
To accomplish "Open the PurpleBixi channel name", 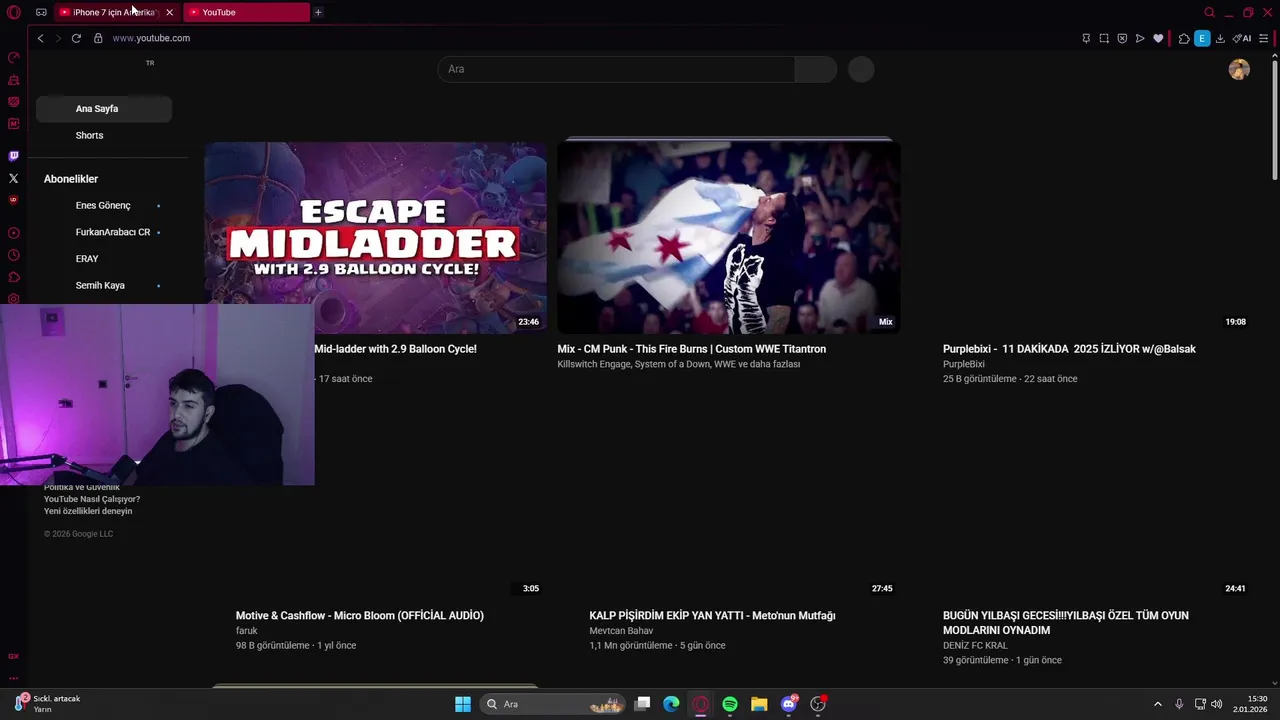I will coord(964,364).
